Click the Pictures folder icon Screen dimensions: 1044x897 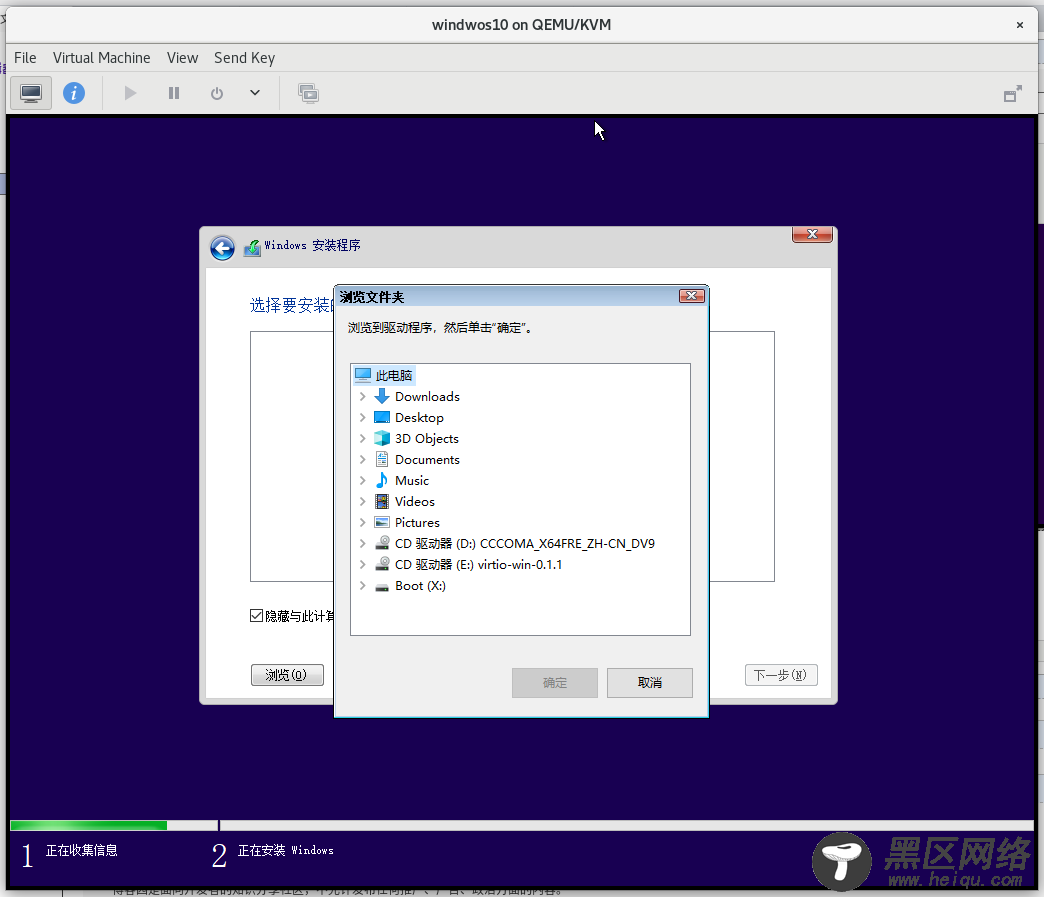point(382,522)
